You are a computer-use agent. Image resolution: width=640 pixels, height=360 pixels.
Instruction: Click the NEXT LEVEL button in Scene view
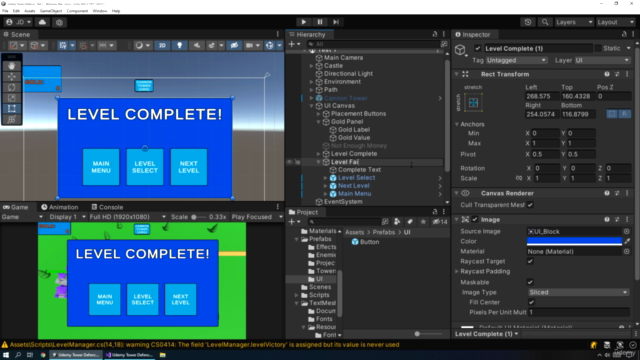[x=189, y=167]
